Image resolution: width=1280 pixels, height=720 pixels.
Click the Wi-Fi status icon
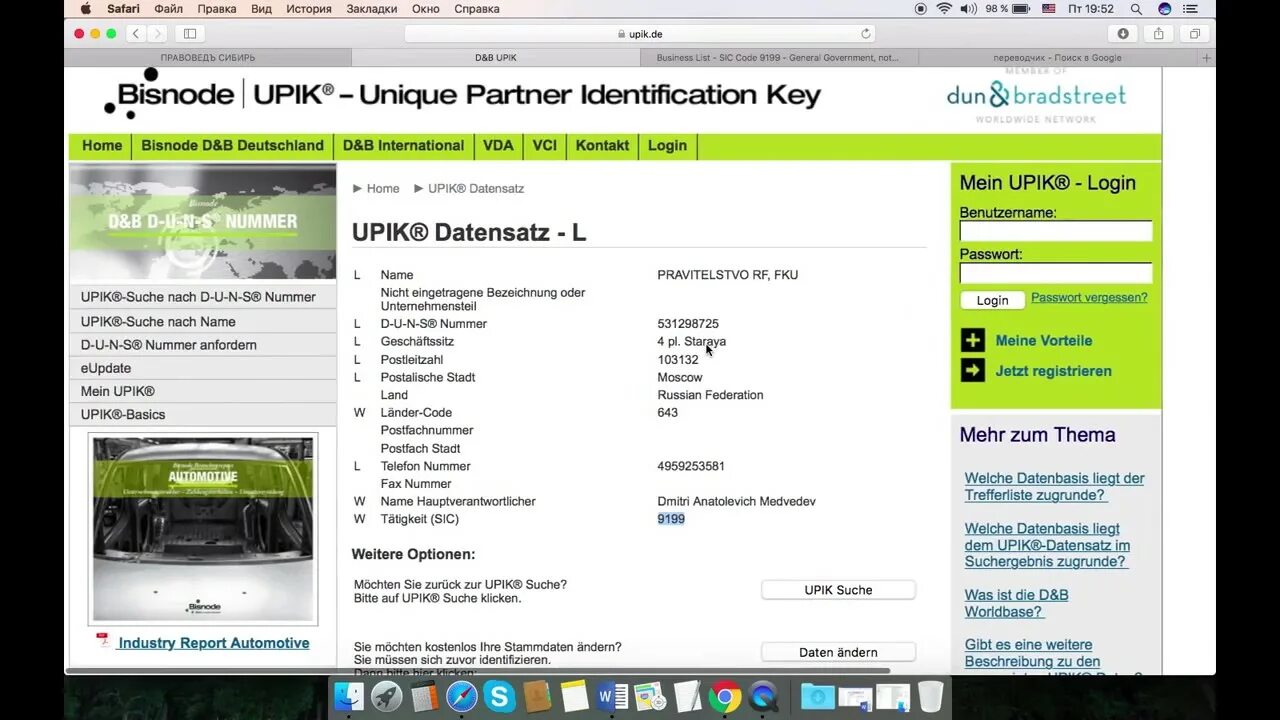pos(944,9)
